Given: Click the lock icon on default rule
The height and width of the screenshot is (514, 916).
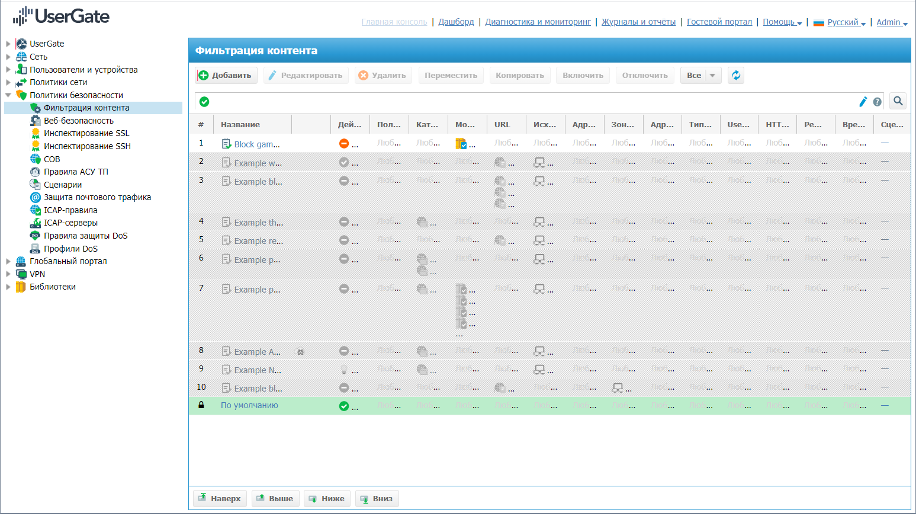Looking at the screenshot, I should (x=201, y=406).
